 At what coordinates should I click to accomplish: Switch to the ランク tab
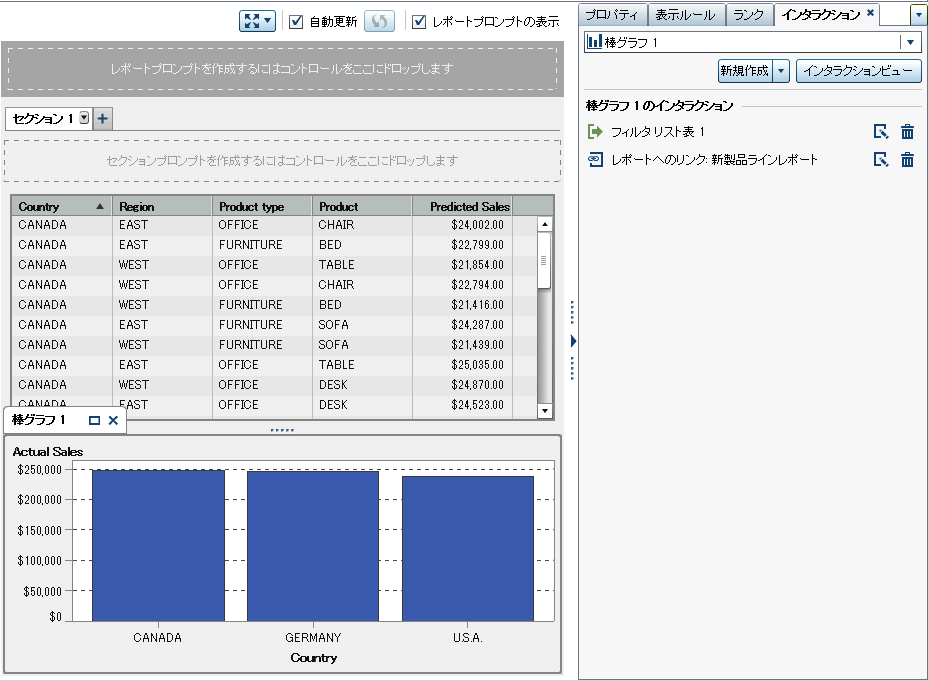tap(748, 14)
